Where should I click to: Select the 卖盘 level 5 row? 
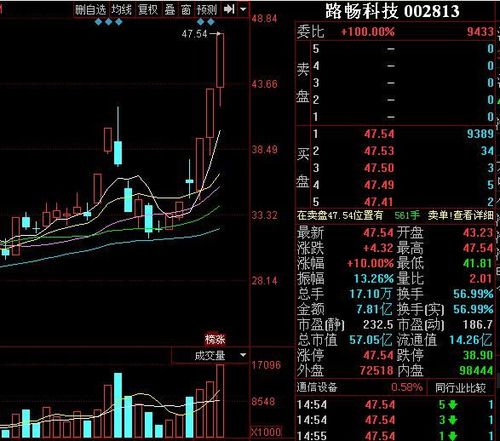(403, 49)
